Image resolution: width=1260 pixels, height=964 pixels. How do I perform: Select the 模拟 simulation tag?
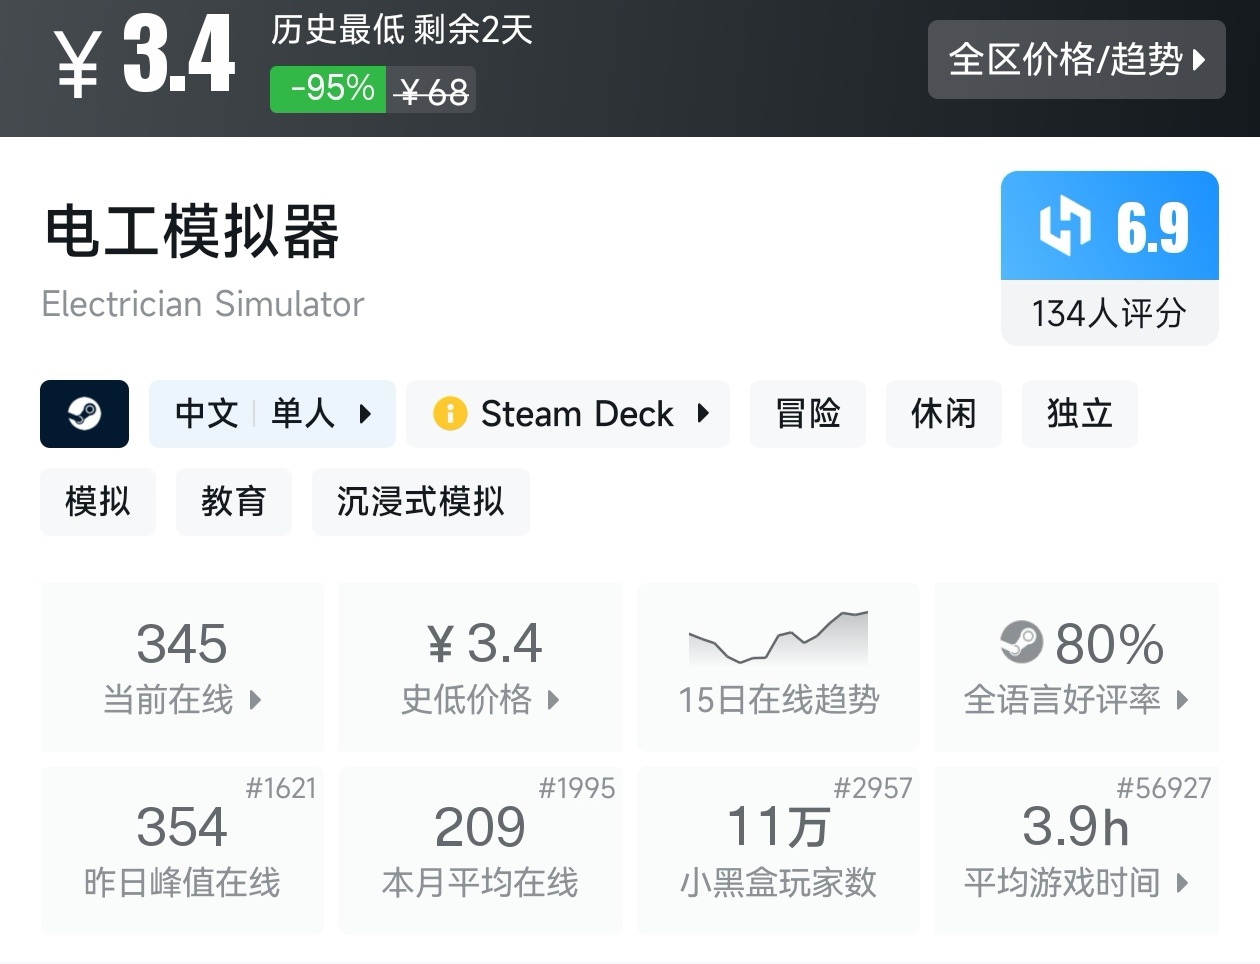[x=98, y=502]
